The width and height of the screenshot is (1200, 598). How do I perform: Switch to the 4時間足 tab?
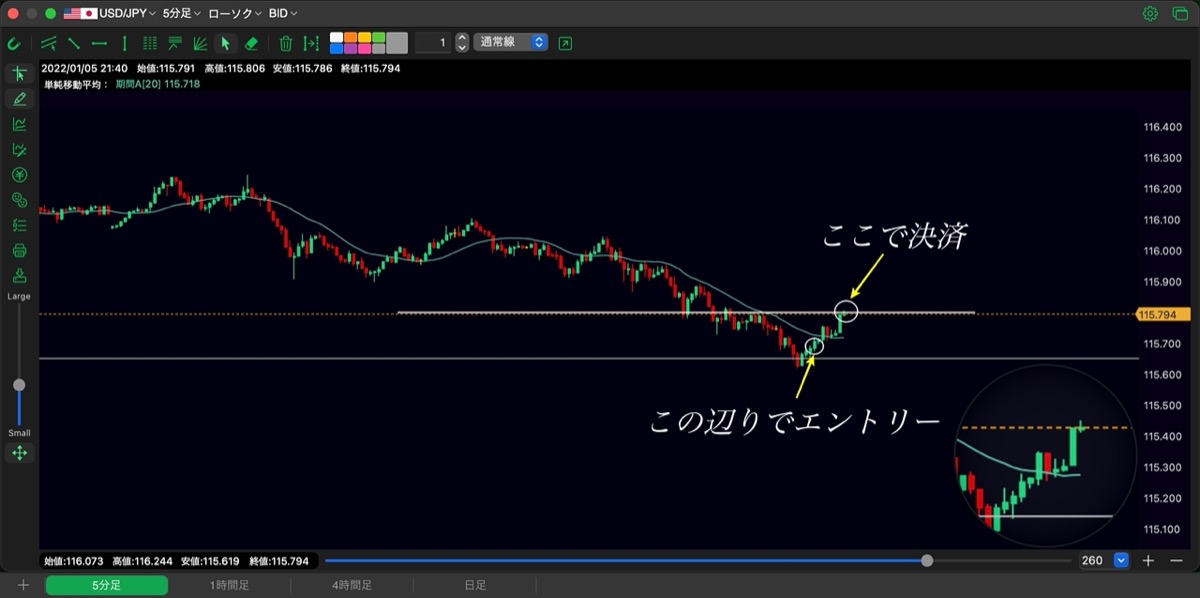click(351, 585)
